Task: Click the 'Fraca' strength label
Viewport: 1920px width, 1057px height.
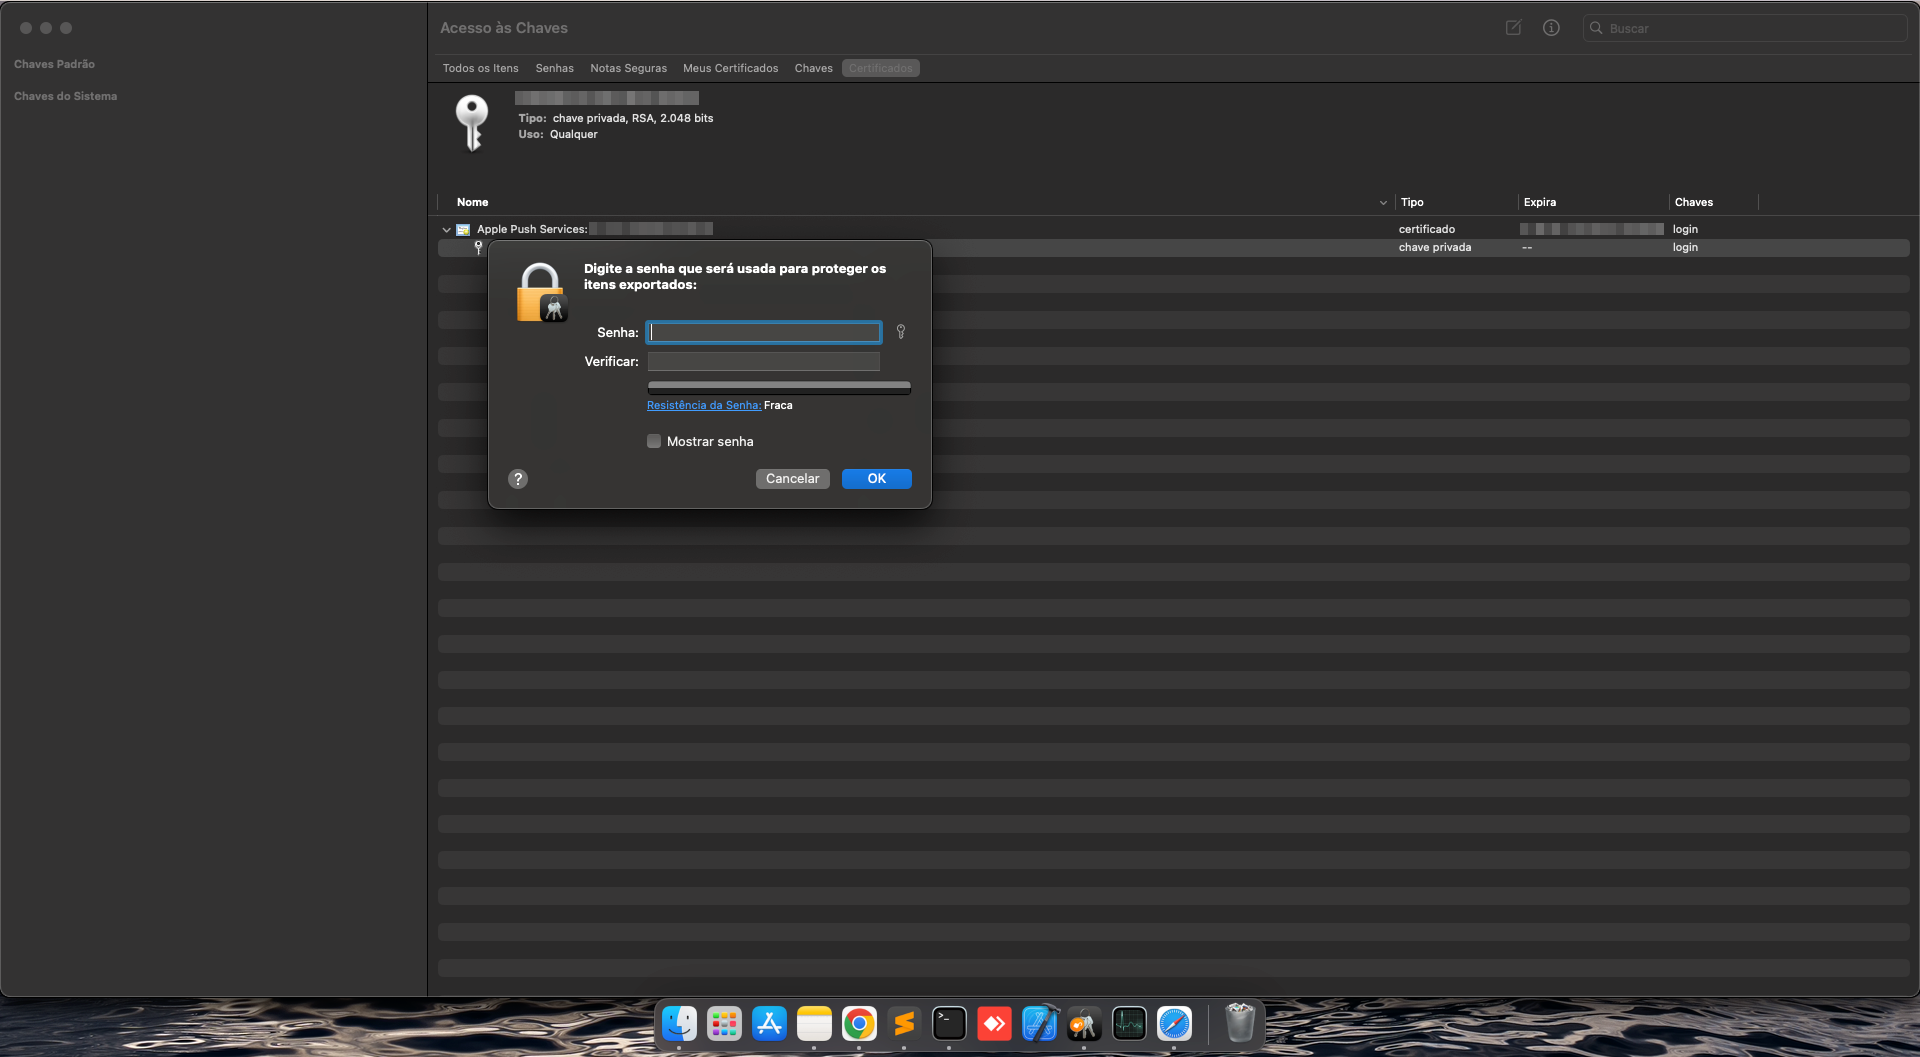Action: (778, 405)
